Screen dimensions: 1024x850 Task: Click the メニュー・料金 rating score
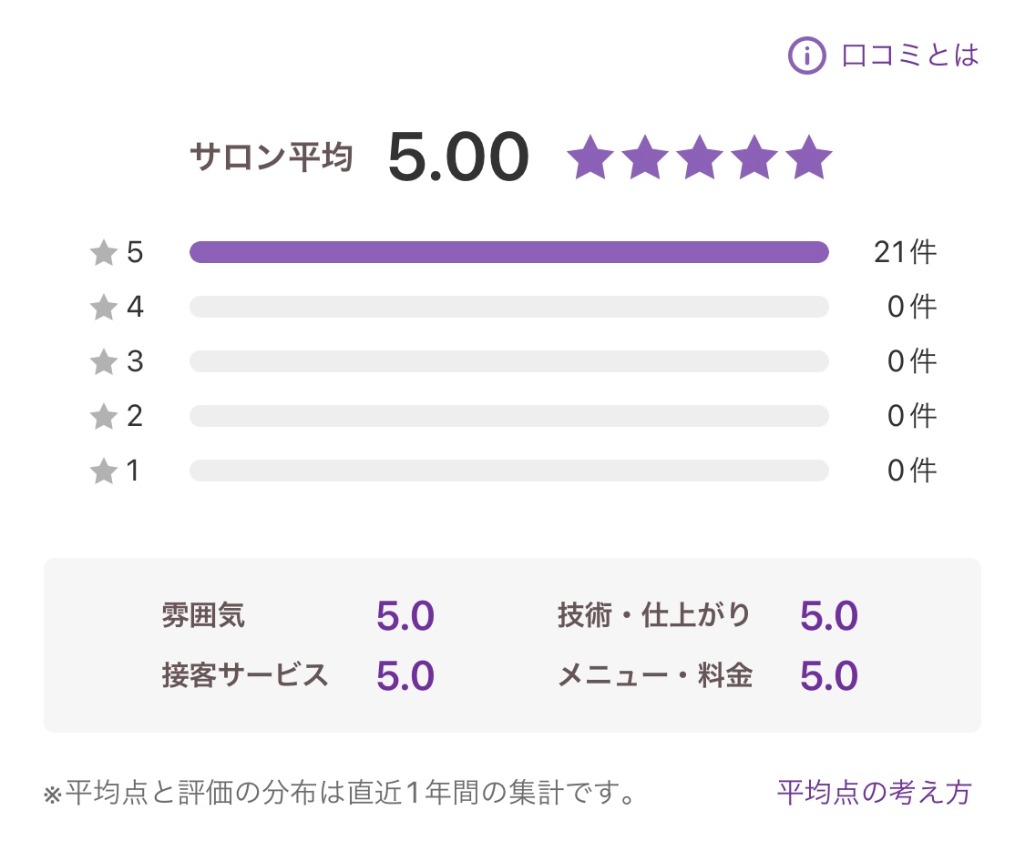point(829,677)
